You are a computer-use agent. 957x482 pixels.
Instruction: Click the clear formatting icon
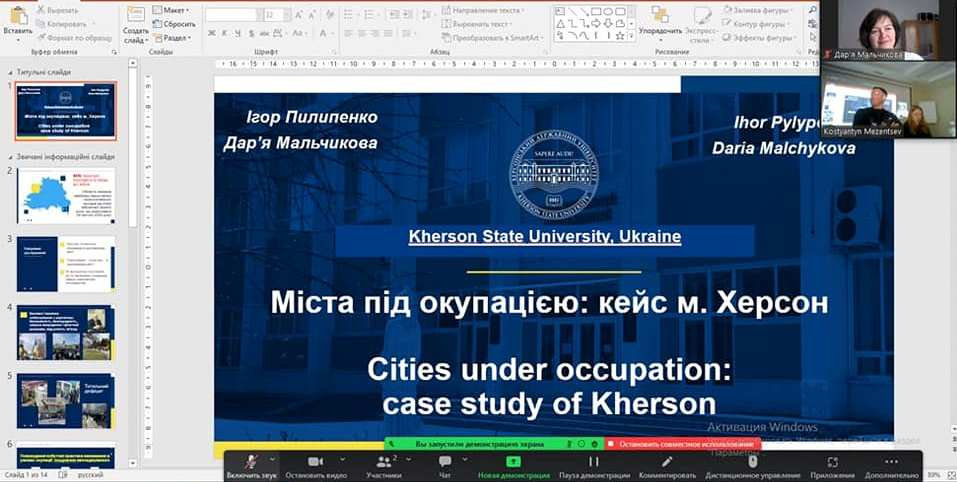[330, 15]
